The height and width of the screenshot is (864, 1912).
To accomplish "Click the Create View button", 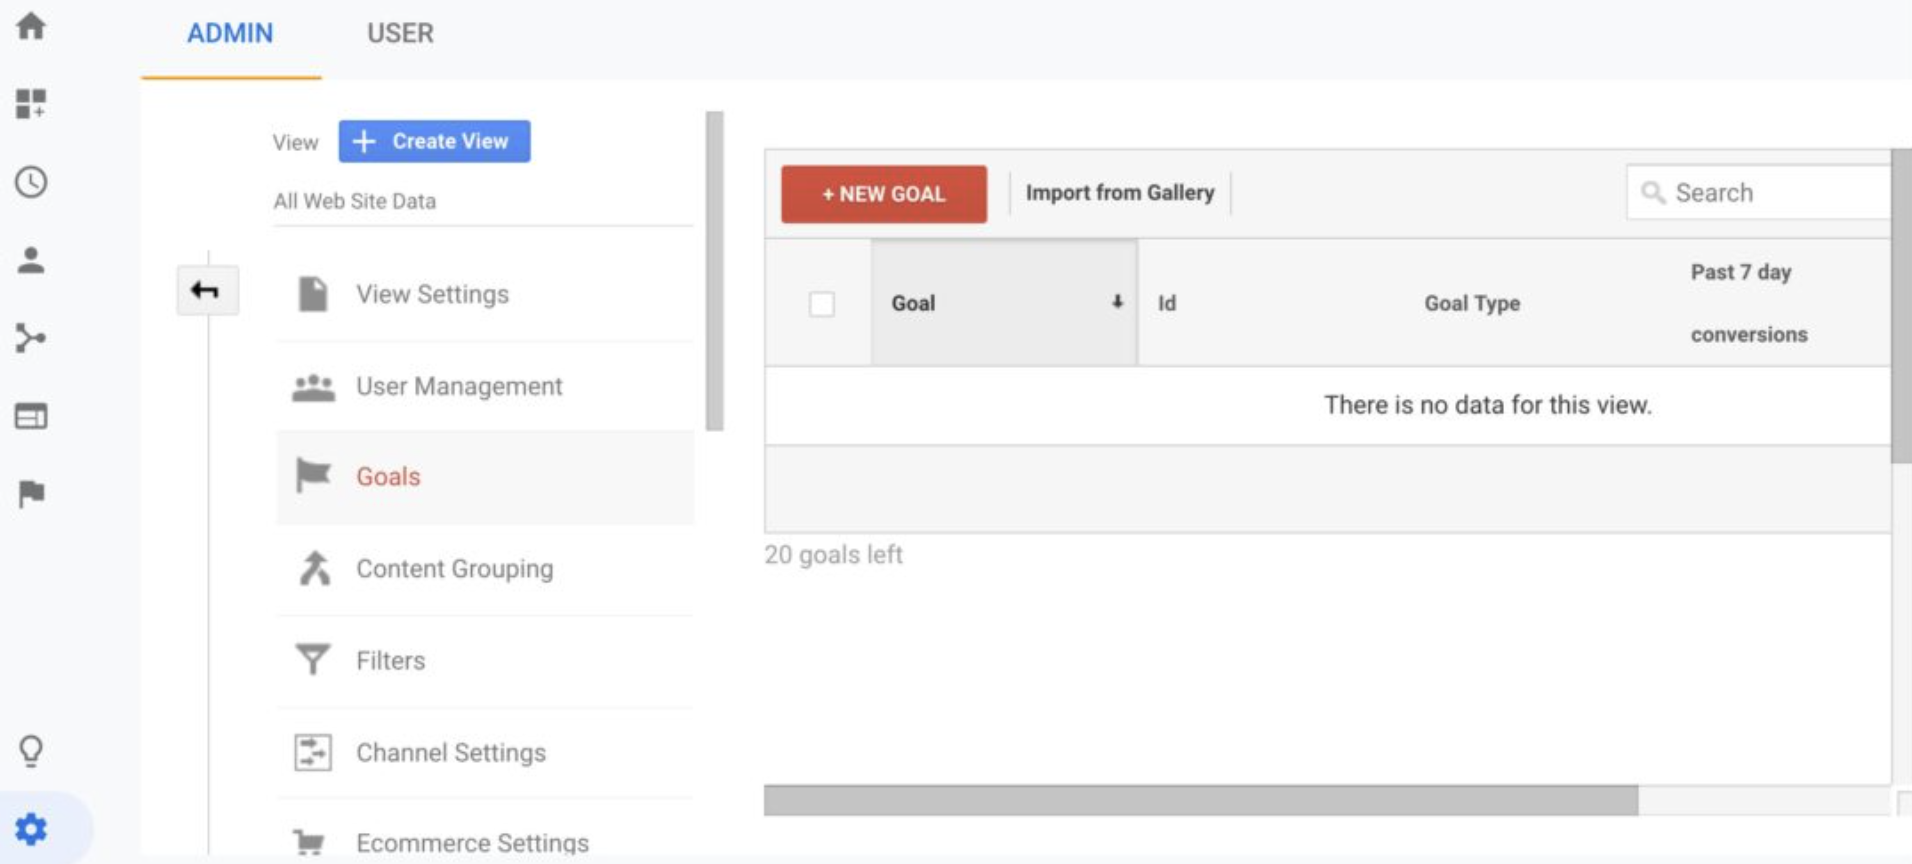I will coord(434,141).
